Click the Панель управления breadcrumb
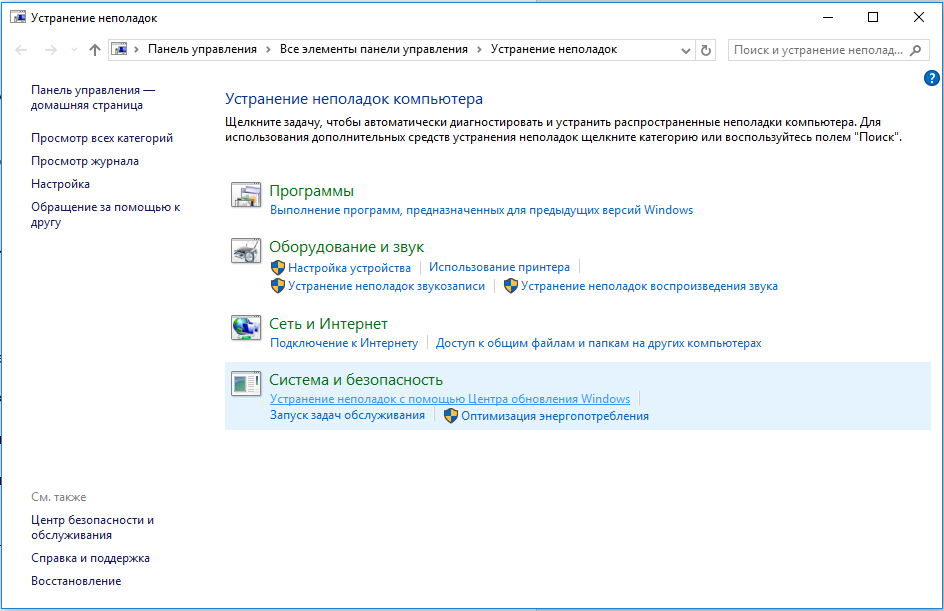This screenshot has width=944, height=611. [202, 49]
